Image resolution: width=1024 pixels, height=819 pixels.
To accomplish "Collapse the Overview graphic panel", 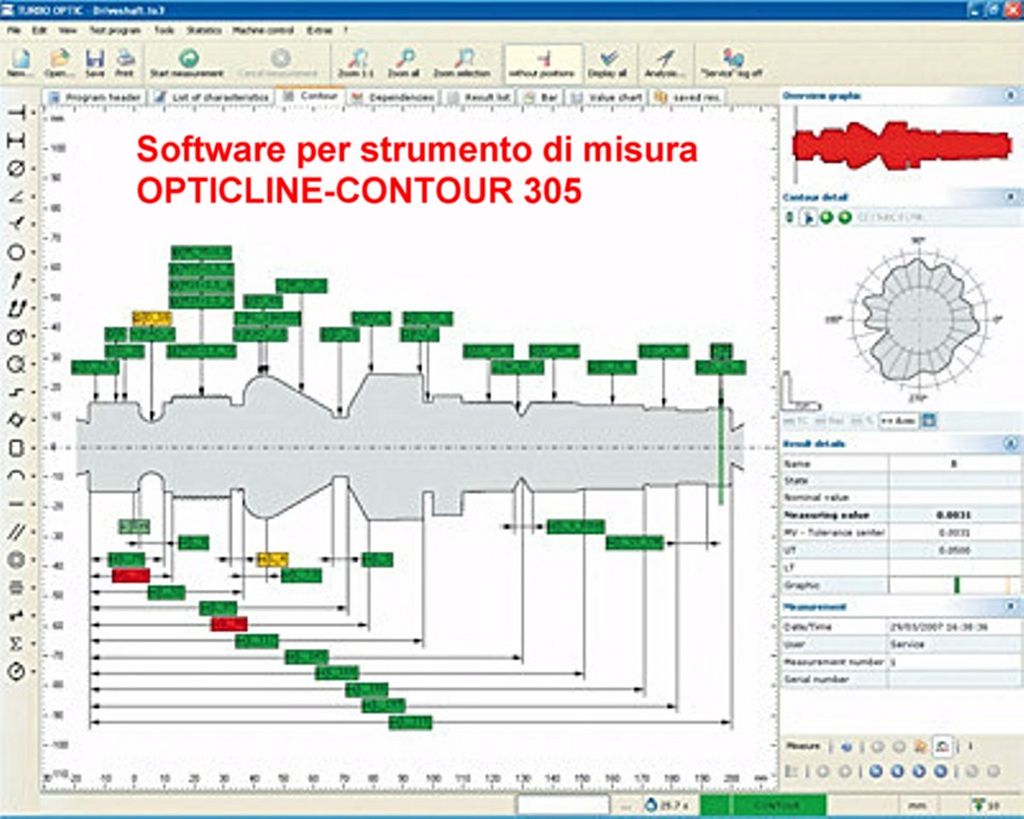I will pos(1010,96).
